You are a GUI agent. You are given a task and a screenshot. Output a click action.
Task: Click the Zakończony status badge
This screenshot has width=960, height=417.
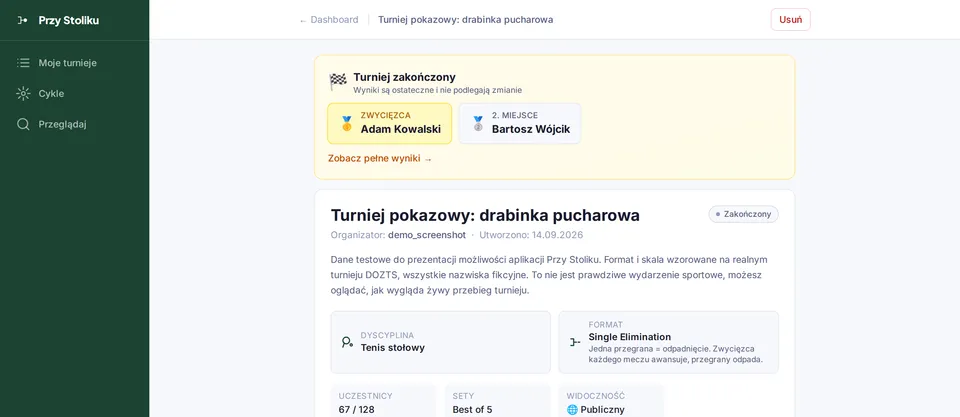[743, 214]
